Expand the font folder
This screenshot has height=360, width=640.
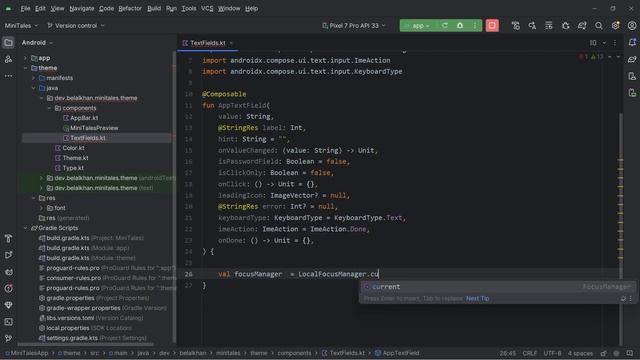click(x=41, y=208)
